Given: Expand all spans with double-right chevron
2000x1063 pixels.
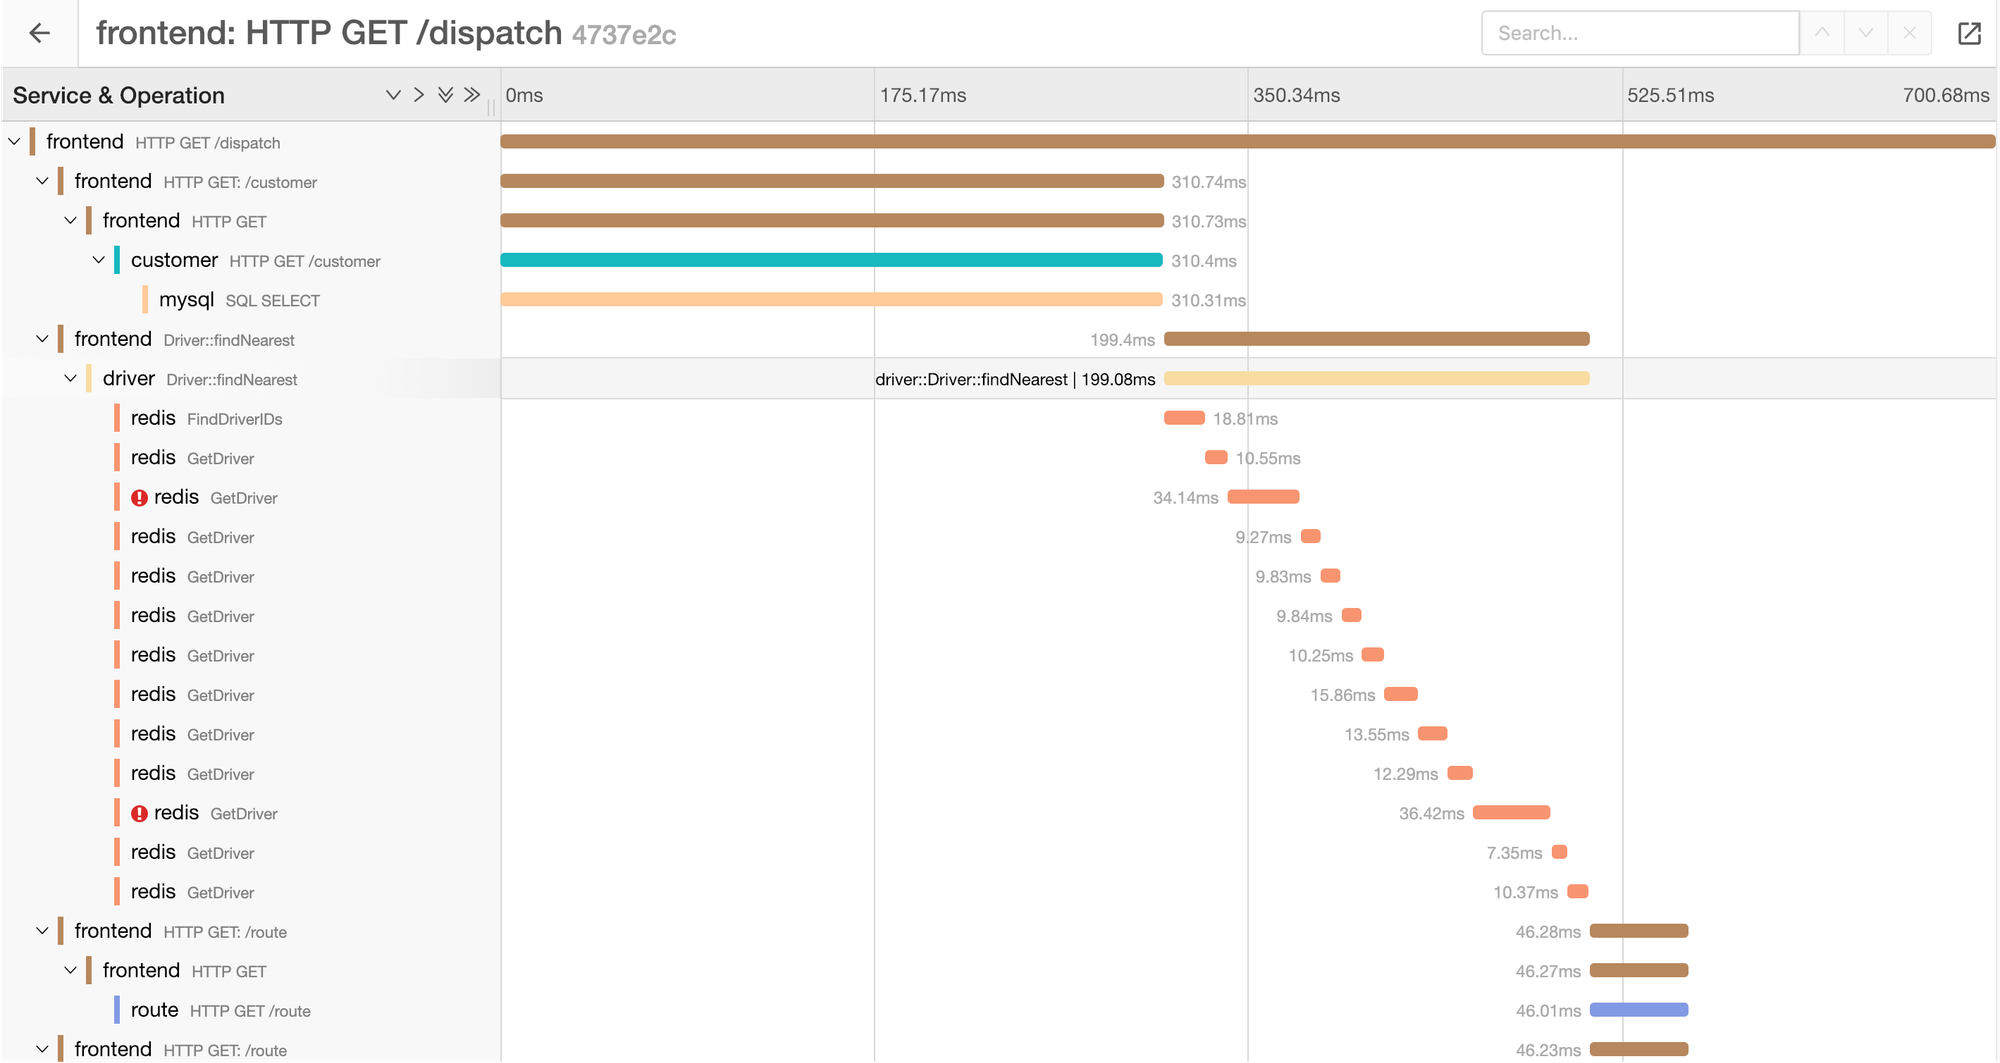Looking at the screenshot, I should (x=472, y=95).
